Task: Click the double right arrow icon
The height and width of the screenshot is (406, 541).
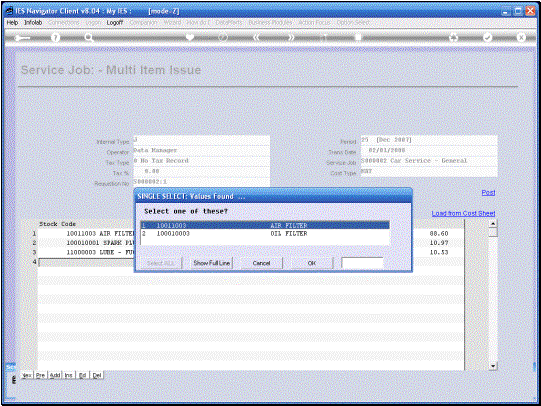Action: pos(291,37)
